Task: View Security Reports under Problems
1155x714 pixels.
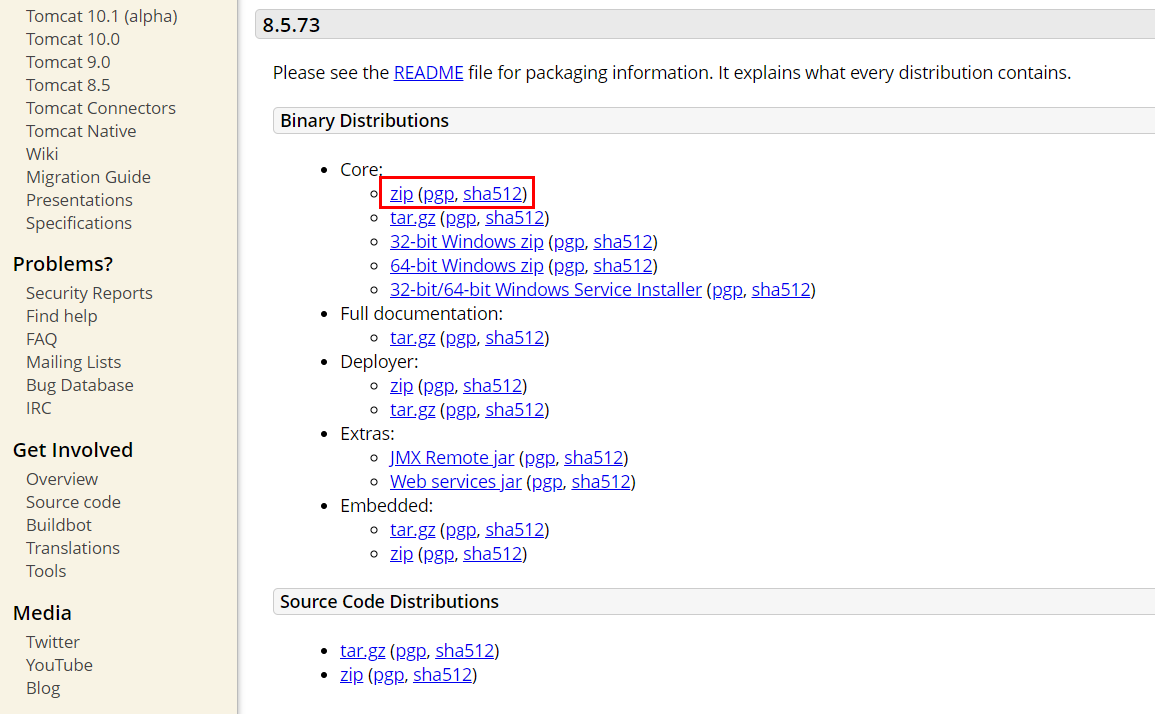Action: (x=89, y=293)
